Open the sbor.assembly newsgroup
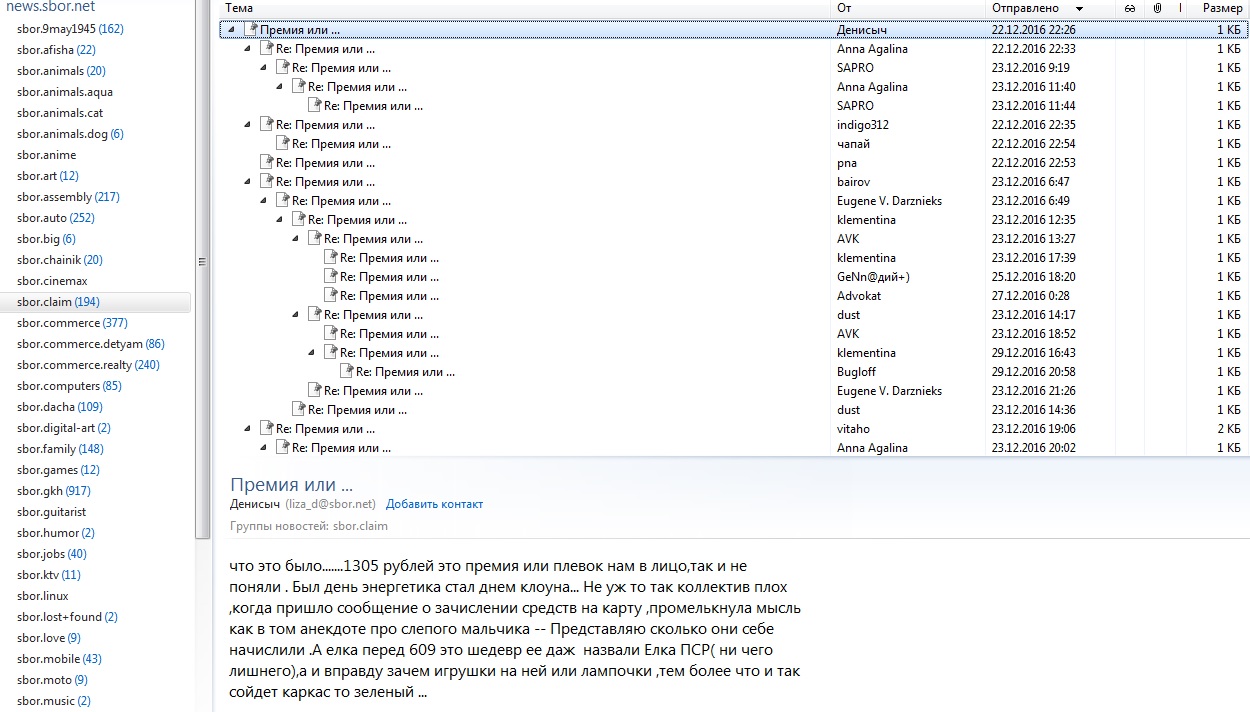Viewport: 1250px width, 712px height. point(68,197)
